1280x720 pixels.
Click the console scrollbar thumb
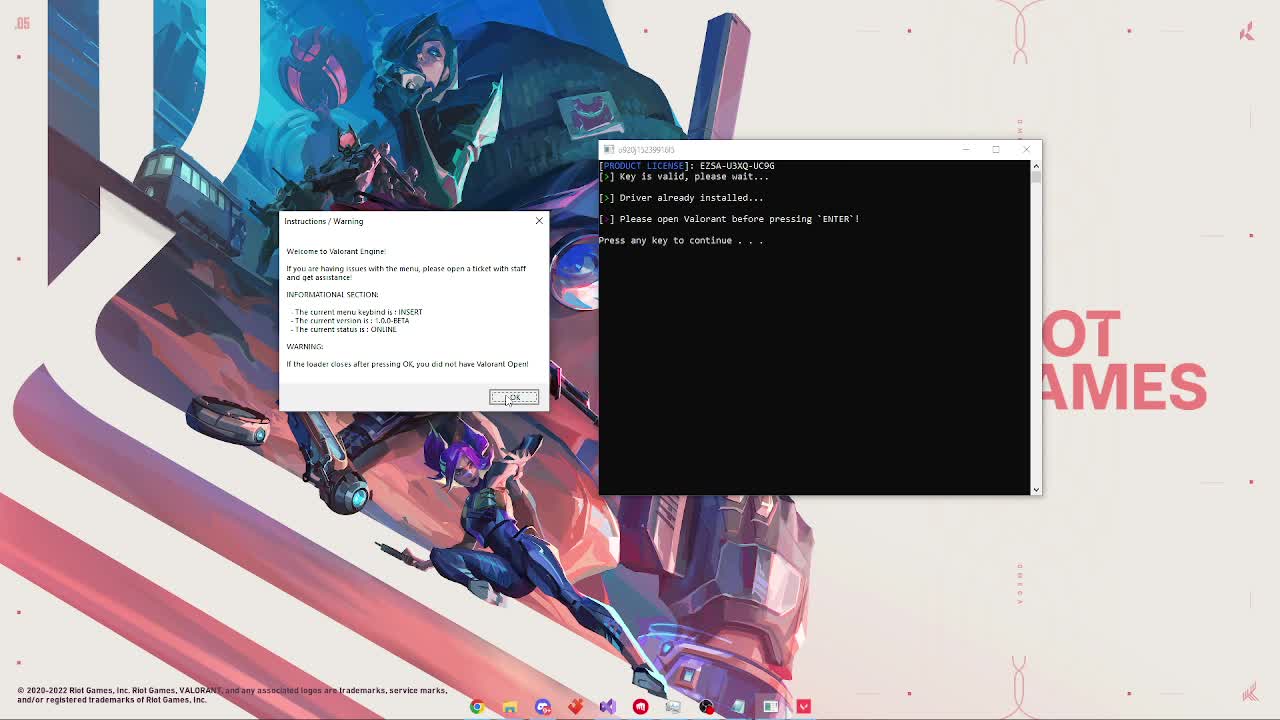click(1036, 178)
